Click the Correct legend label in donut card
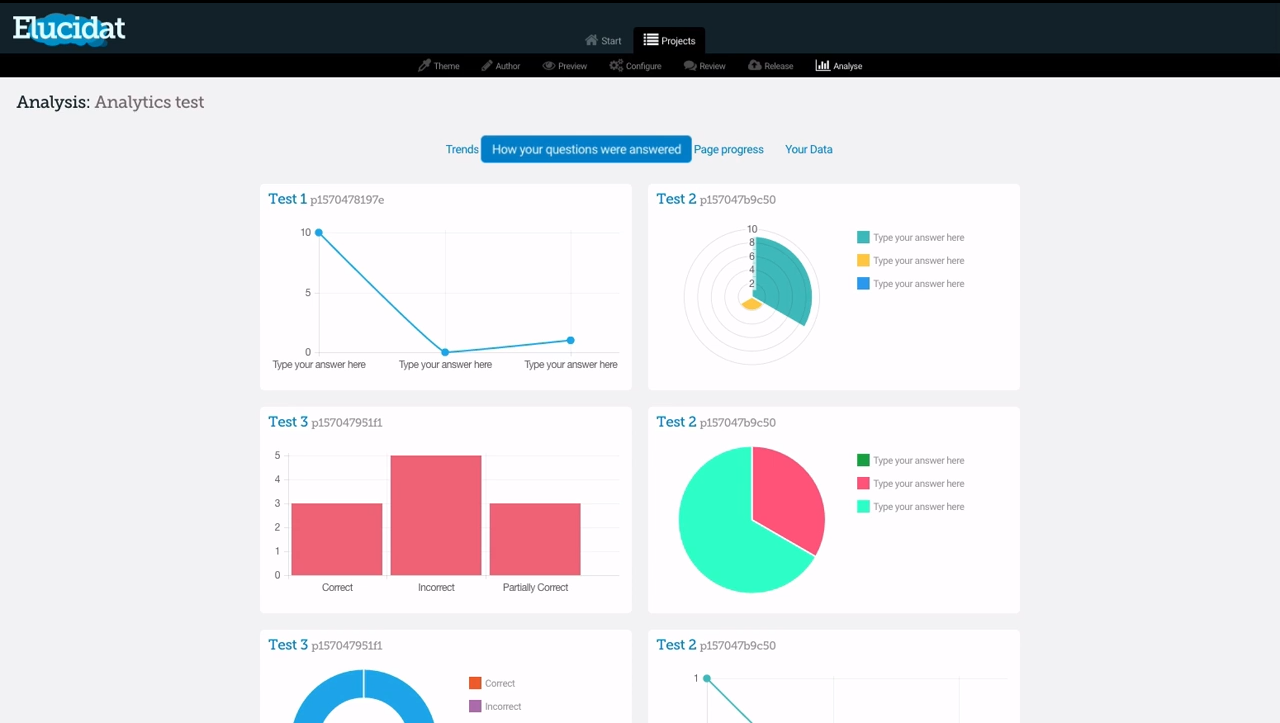This screenshot has height=723, width=1280. point(500,684)
